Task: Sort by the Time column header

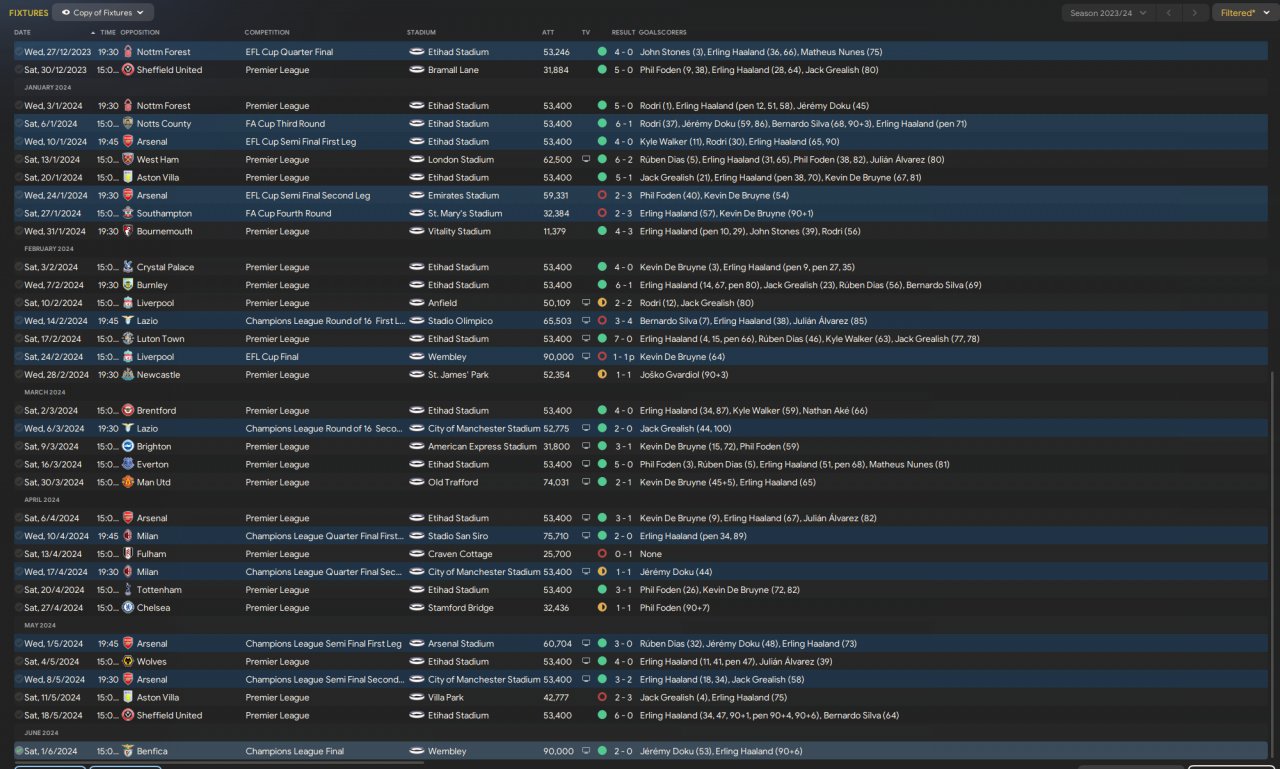Action: coord(108,33)
